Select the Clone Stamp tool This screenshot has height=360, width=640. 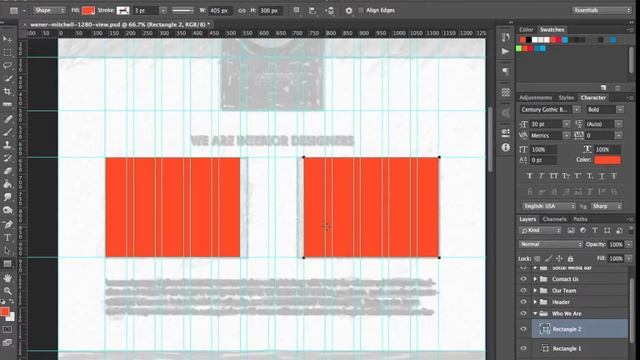[x=7, y=145]
